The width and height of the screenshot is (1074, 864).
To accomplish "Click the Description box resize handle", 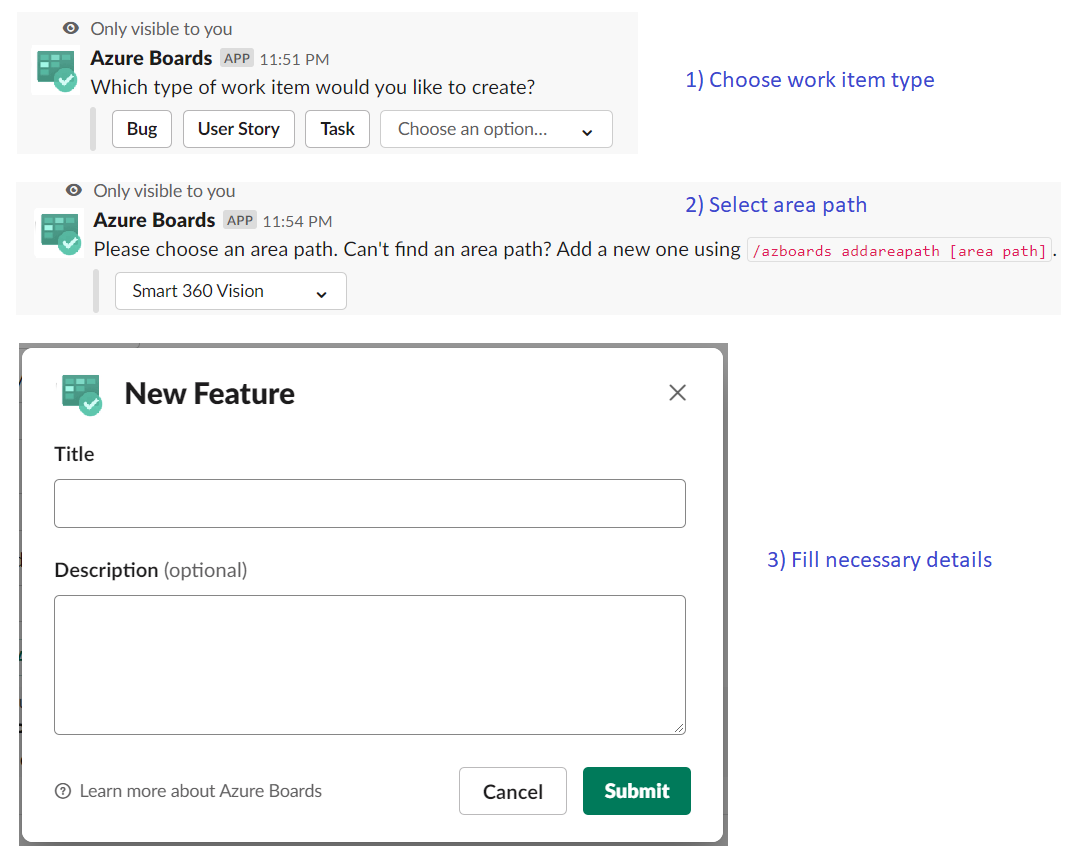I will point(679,728).
